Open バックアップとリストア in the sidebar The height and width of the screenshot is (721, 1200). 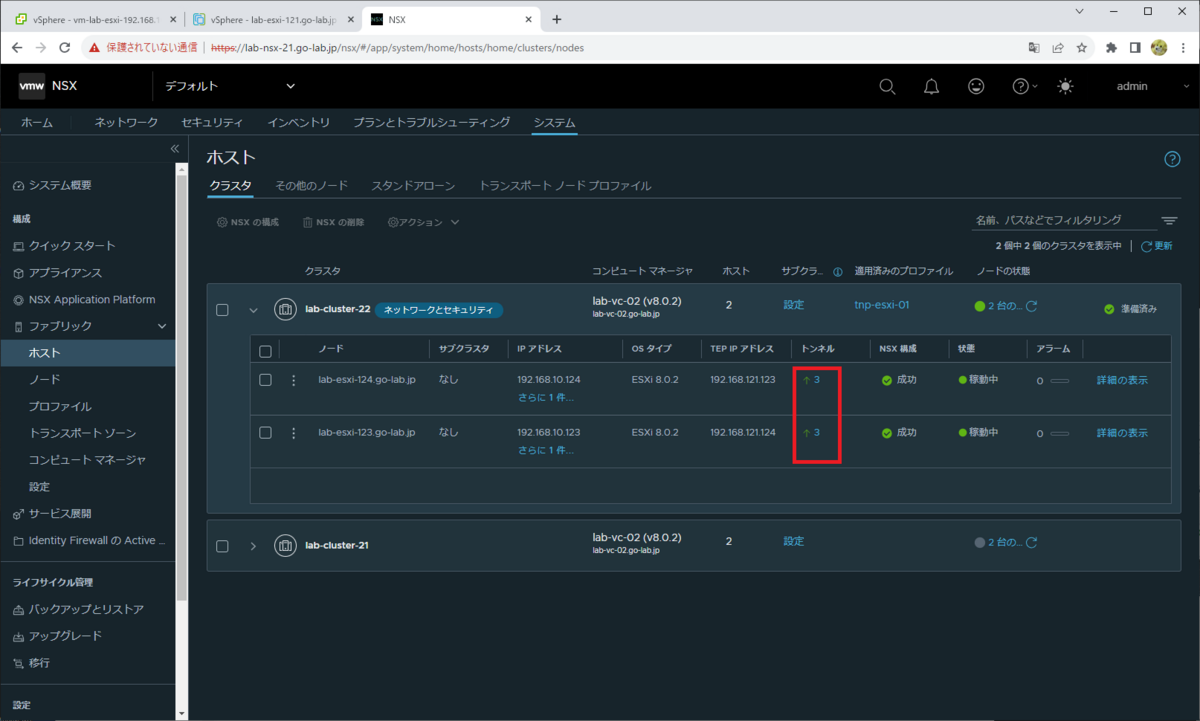(88, 609)
